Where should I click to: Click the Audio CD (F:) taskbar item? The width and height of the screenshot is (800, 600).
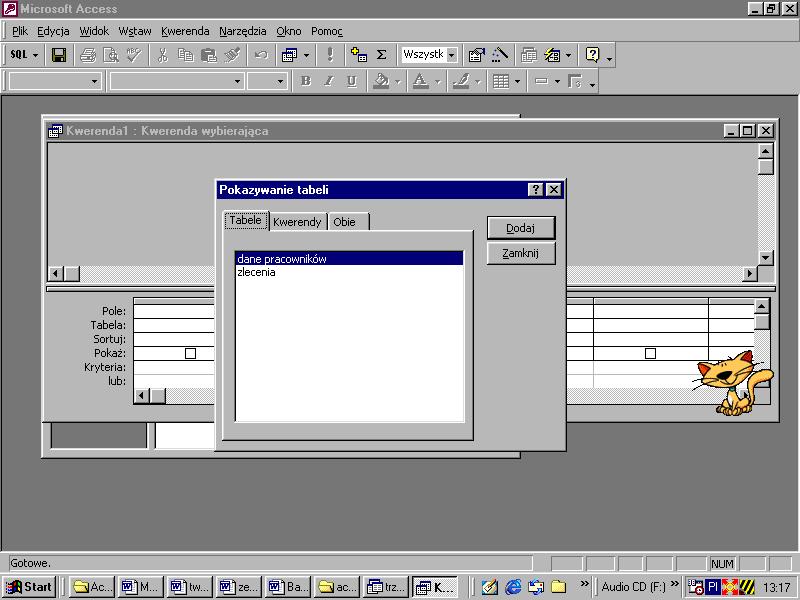633,587
